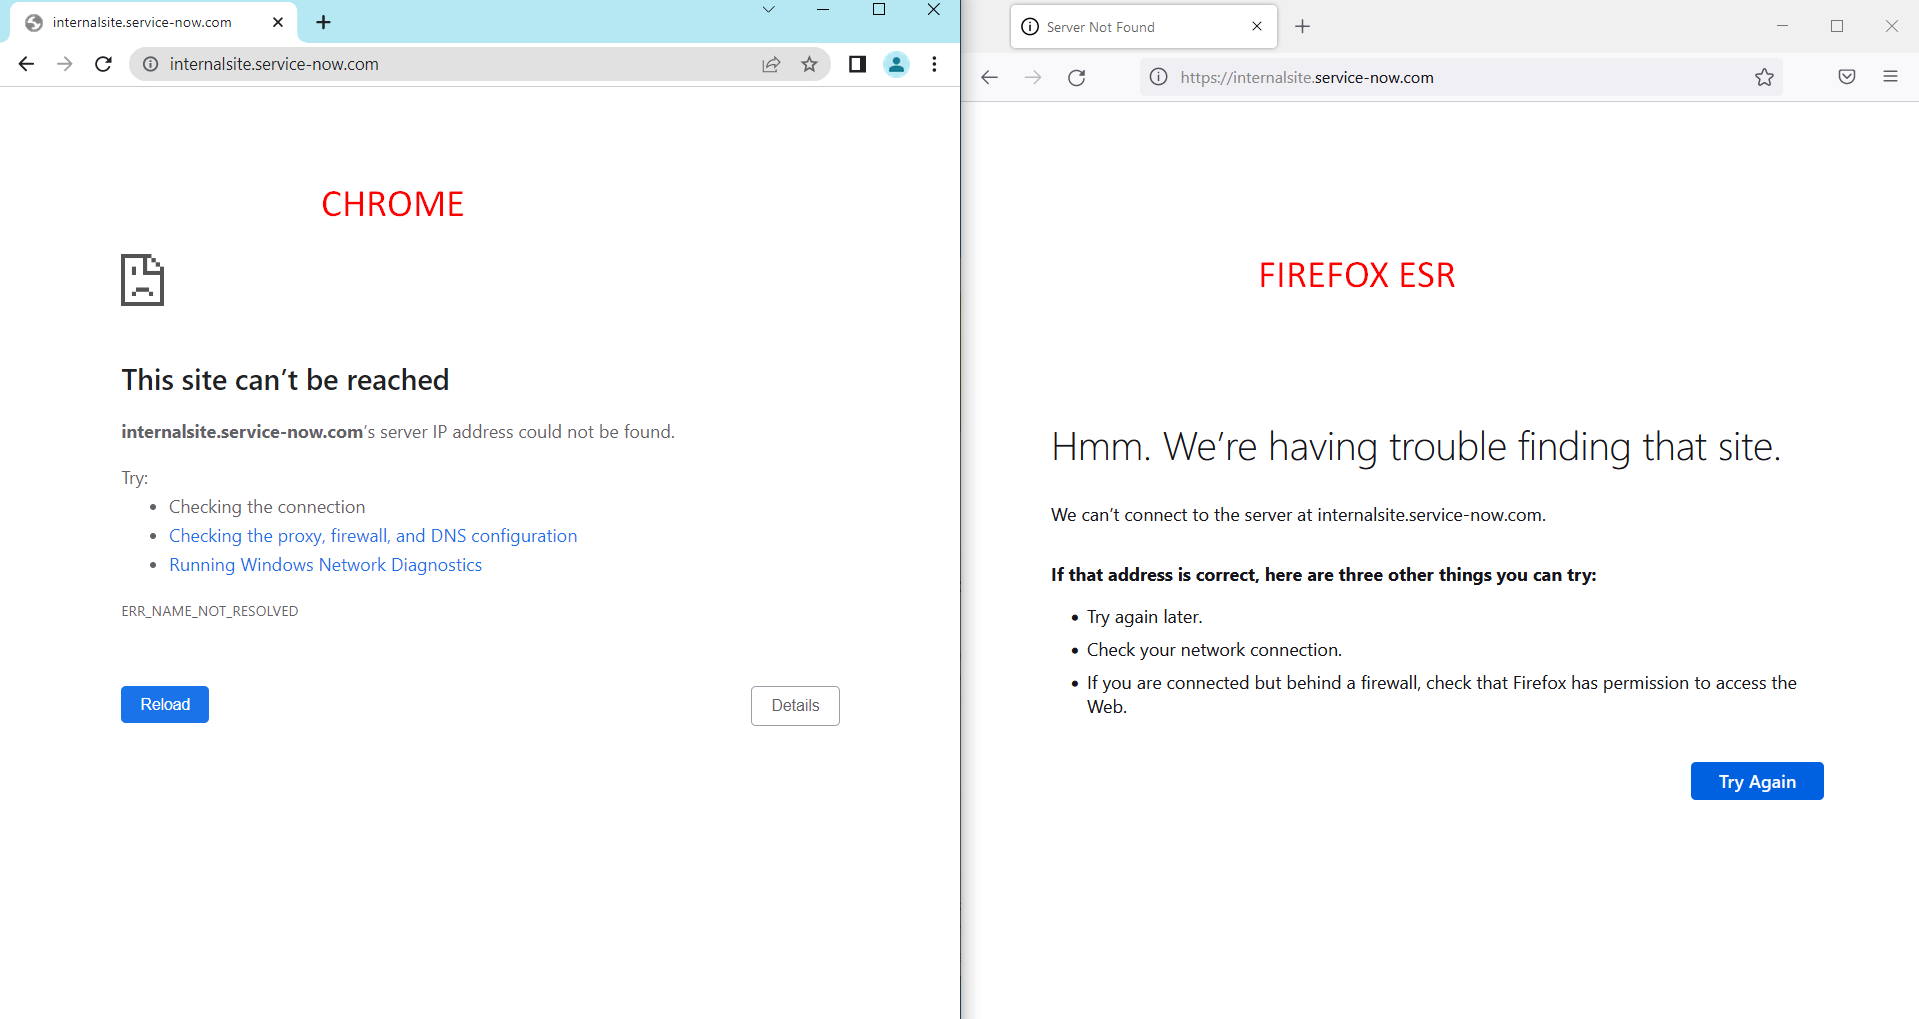Click the Chrome profile avatar
This screenshot has height=1019, width=1919.
point(896,63)
